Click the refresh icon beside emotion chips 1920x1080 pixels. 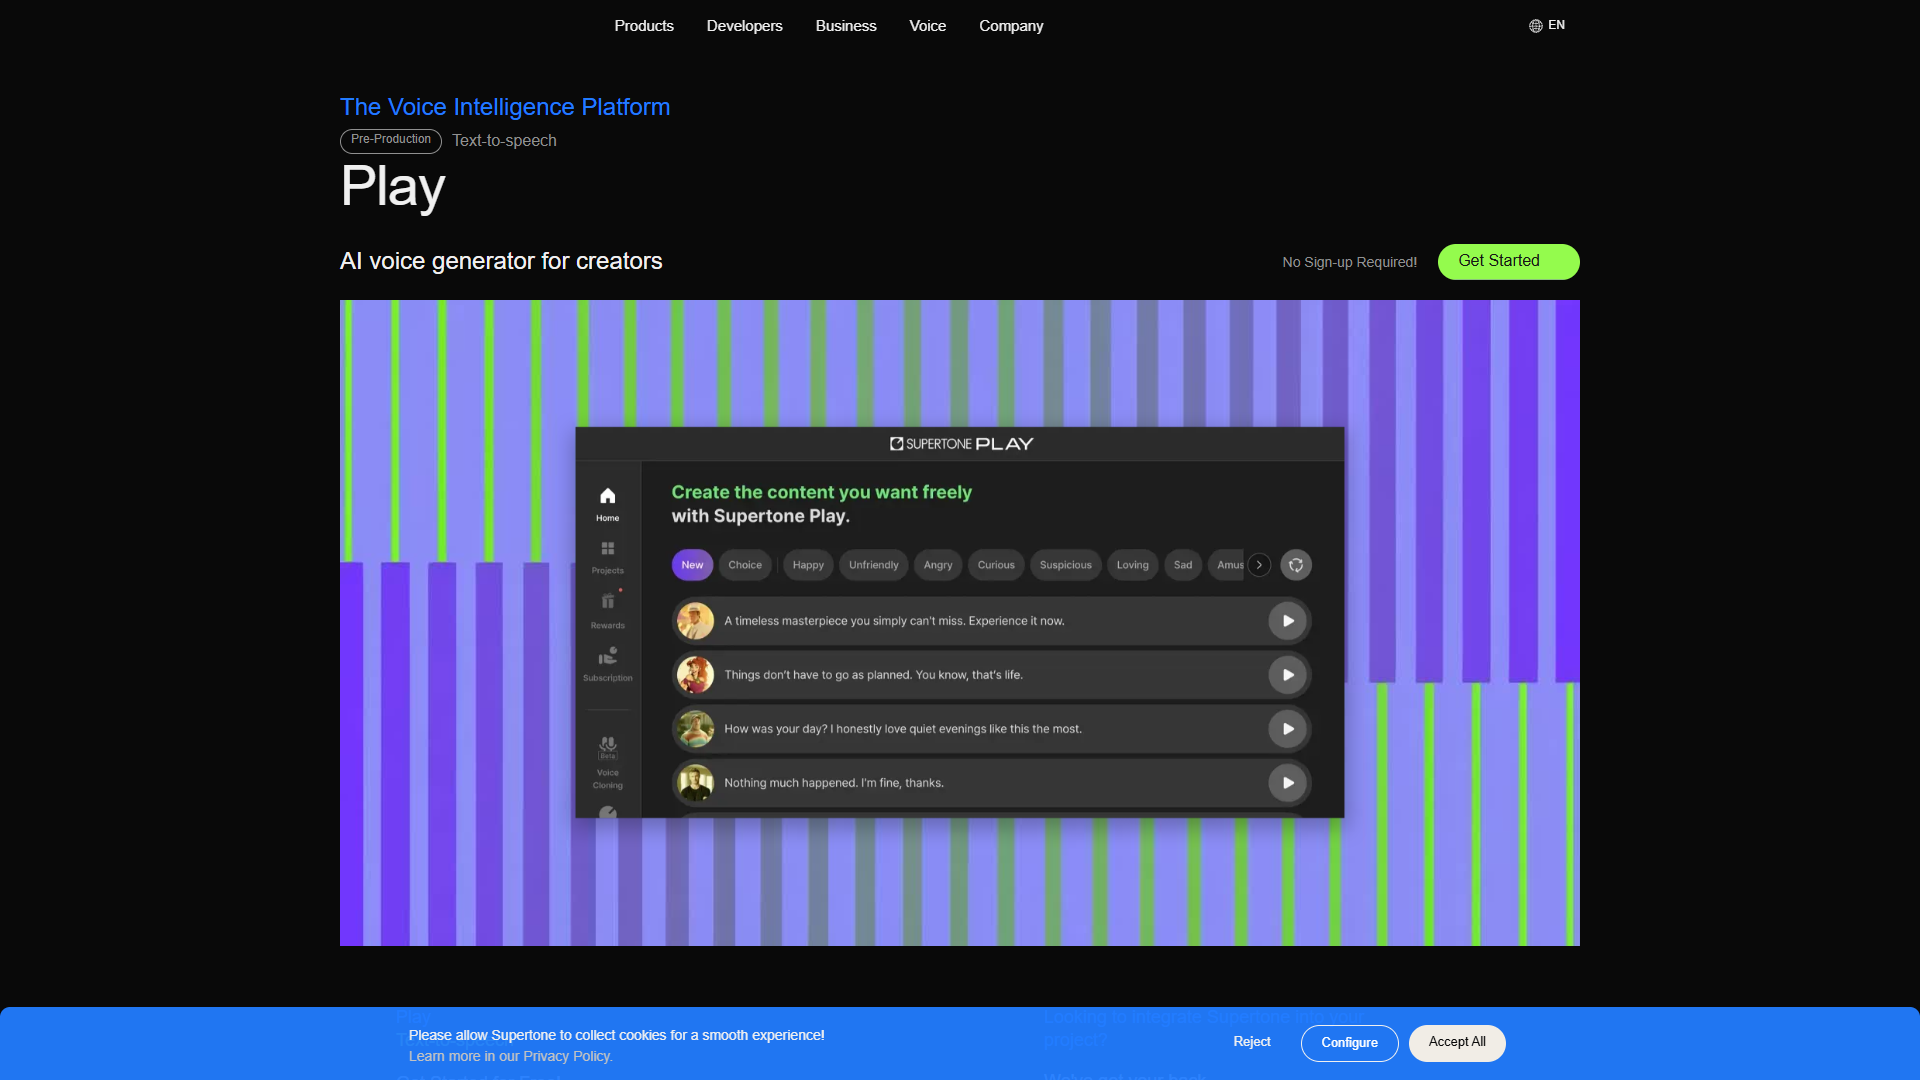[x=1296, y=565]
